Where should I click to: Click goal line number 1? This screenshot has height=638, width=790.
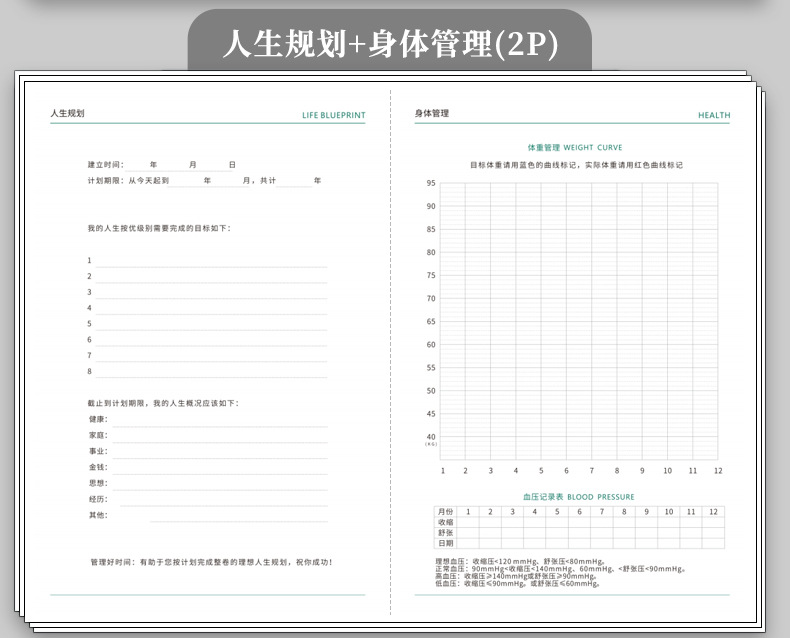click(207, 261)
